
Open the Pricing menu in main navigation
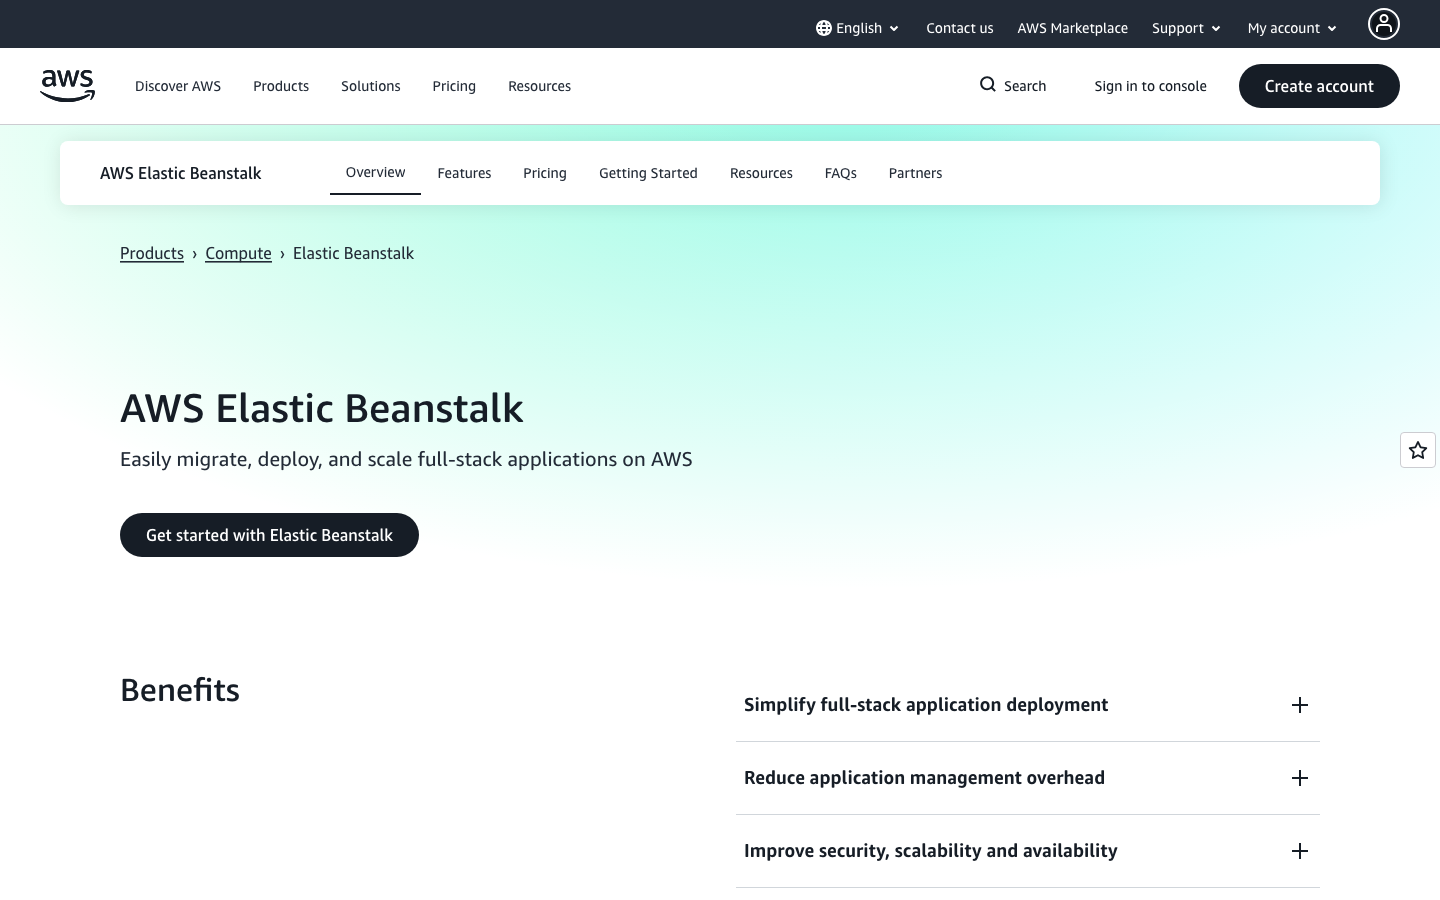[x=454, y=86]
